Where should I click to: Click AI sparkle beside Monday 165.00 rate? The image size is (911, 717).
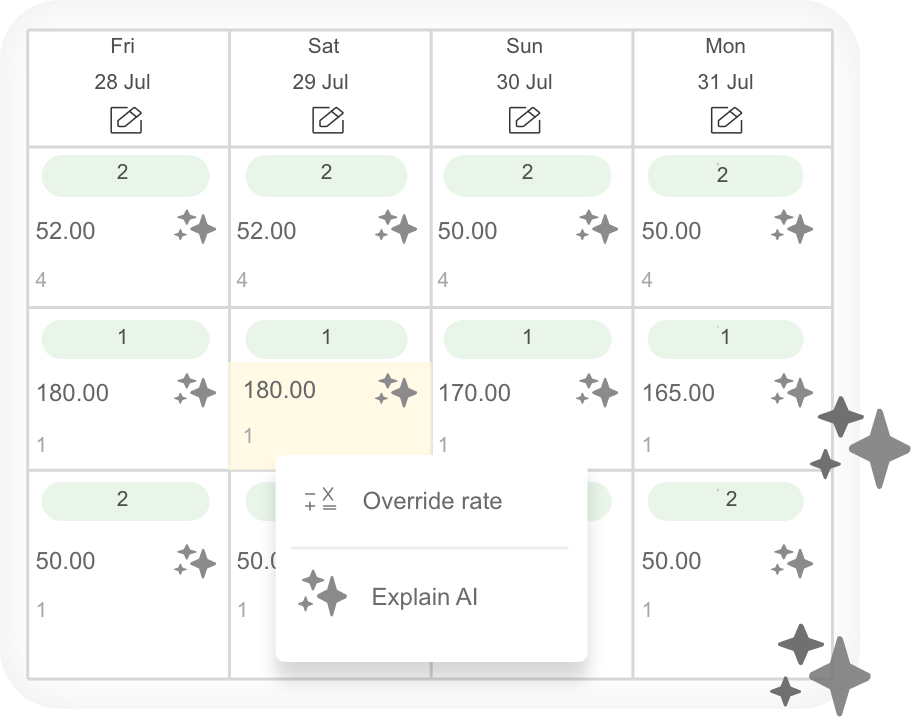(792, 390)
